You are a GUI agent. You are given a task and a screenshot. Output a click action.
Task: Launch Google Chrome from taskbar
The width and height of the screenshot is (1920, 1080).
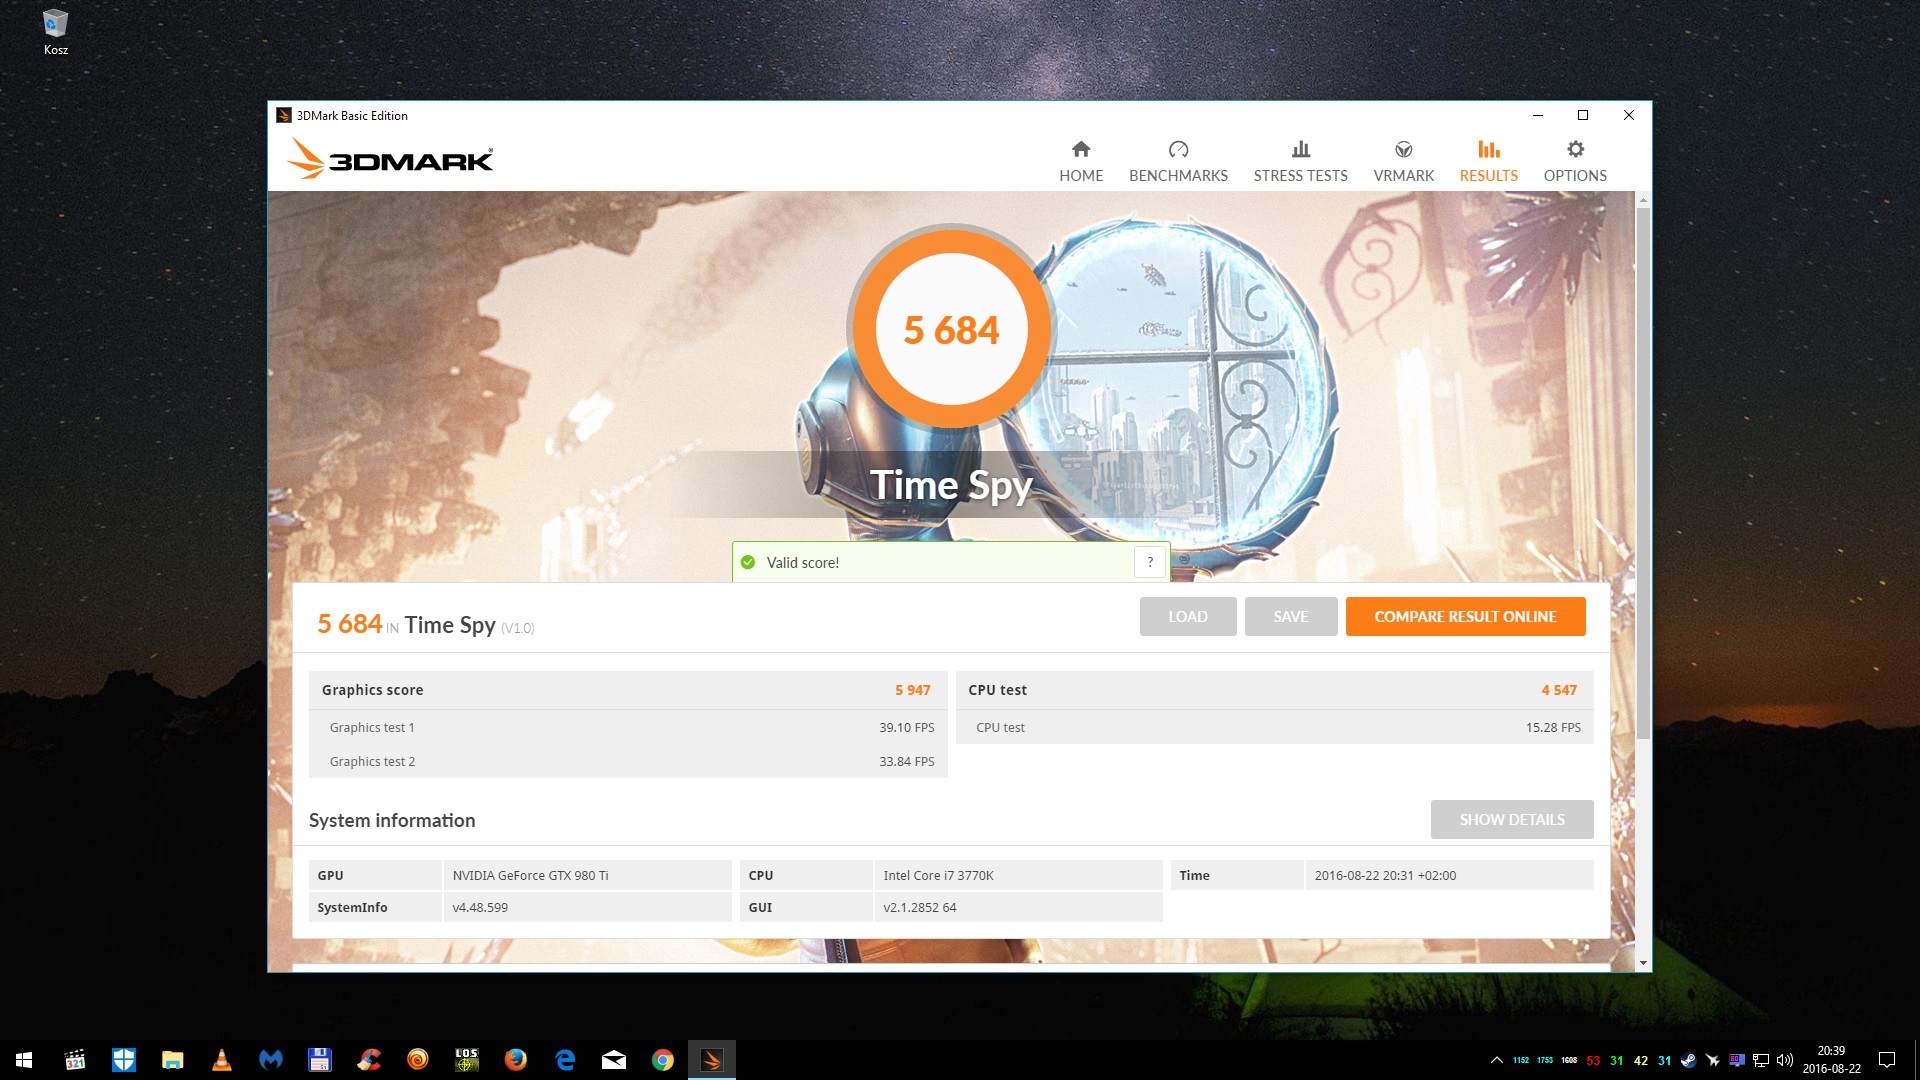[662, 1060]
